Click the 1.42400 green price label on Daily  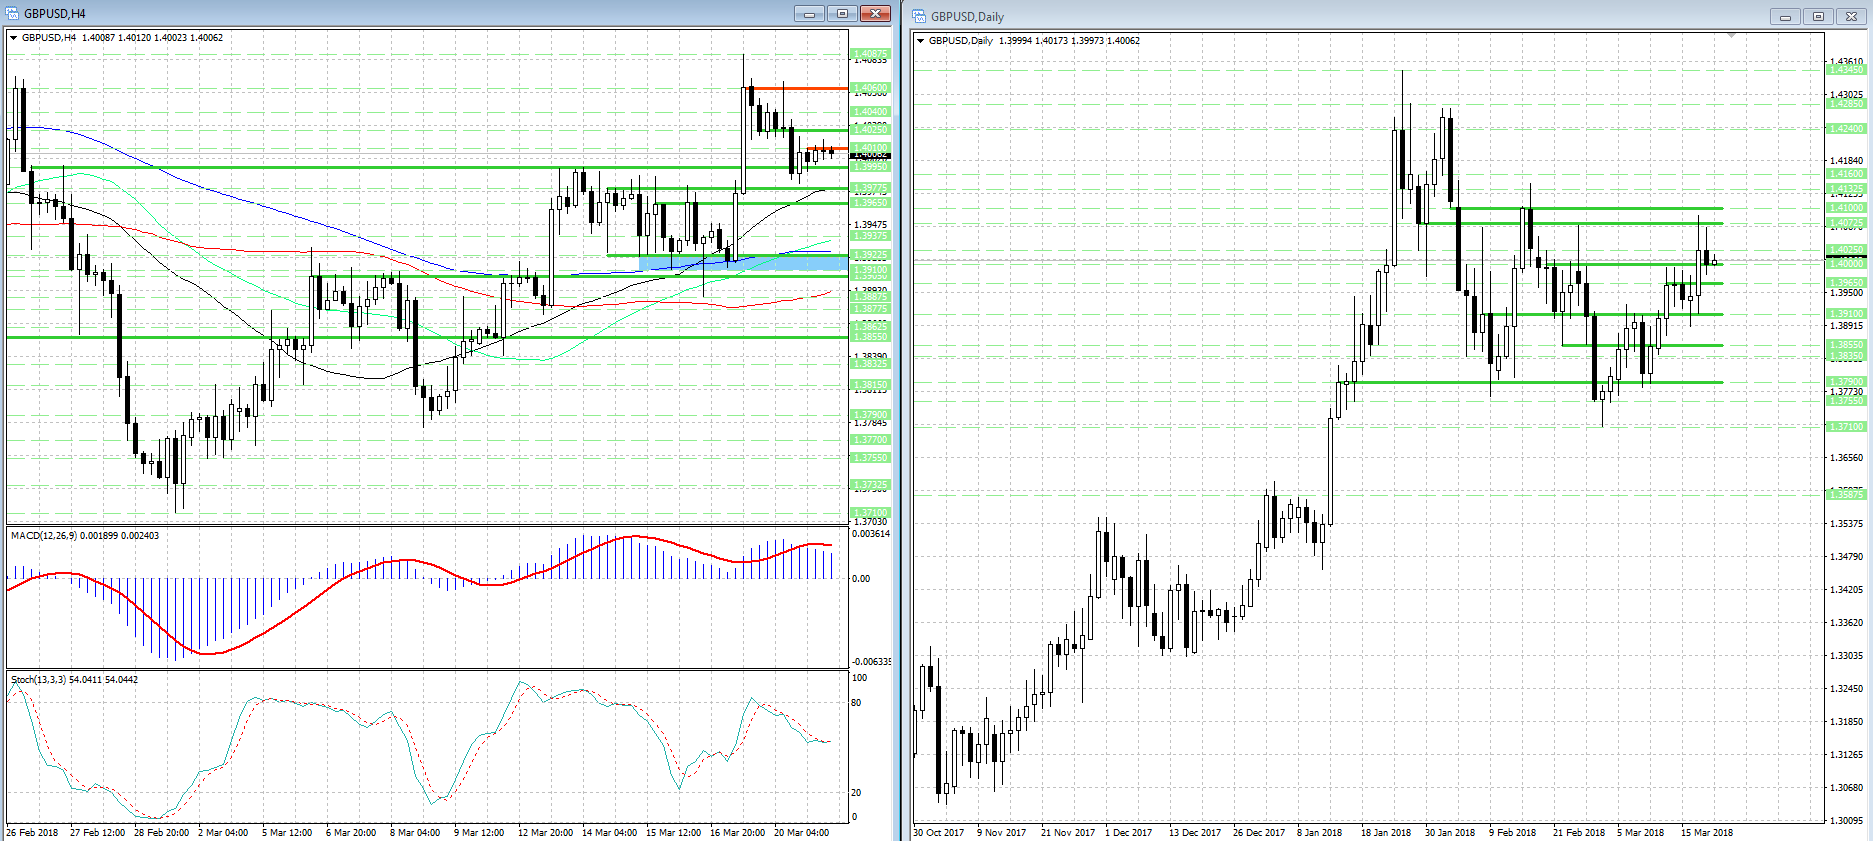coord(1846,129)
